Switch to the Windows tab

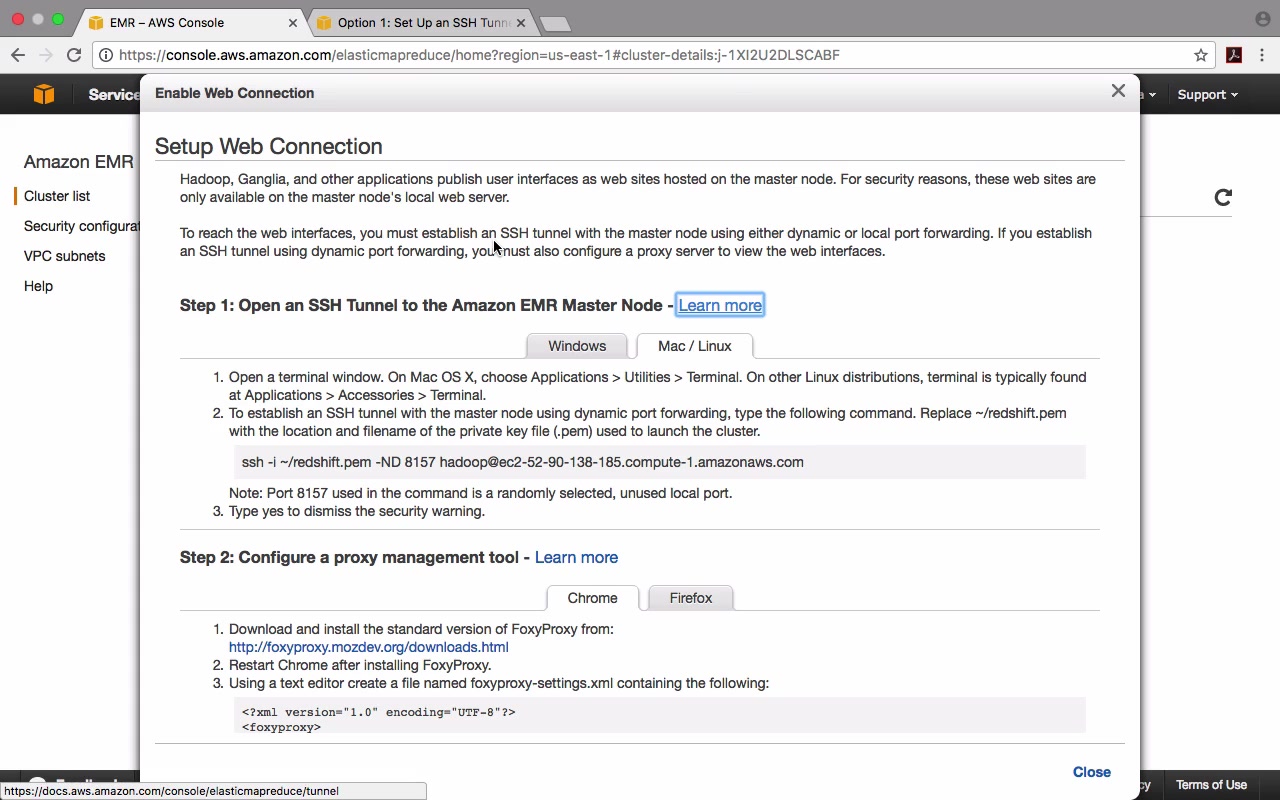coord(577,346)
